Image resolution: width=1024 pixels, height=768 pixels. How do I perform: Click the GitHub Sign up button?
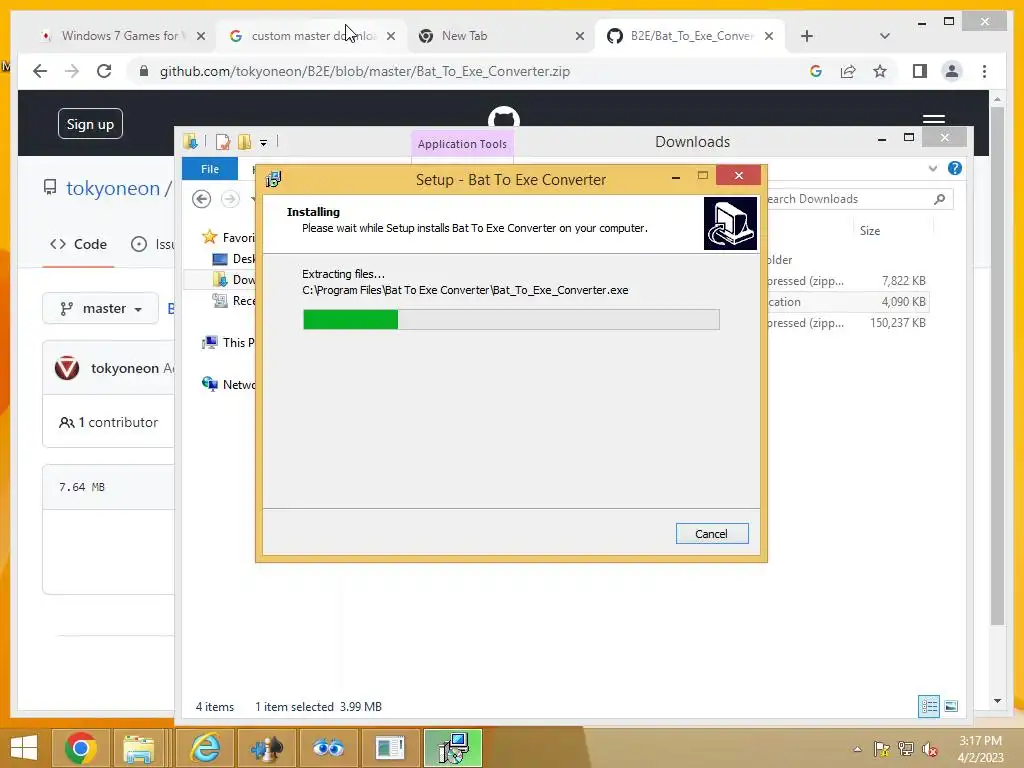tap(90, 124)
